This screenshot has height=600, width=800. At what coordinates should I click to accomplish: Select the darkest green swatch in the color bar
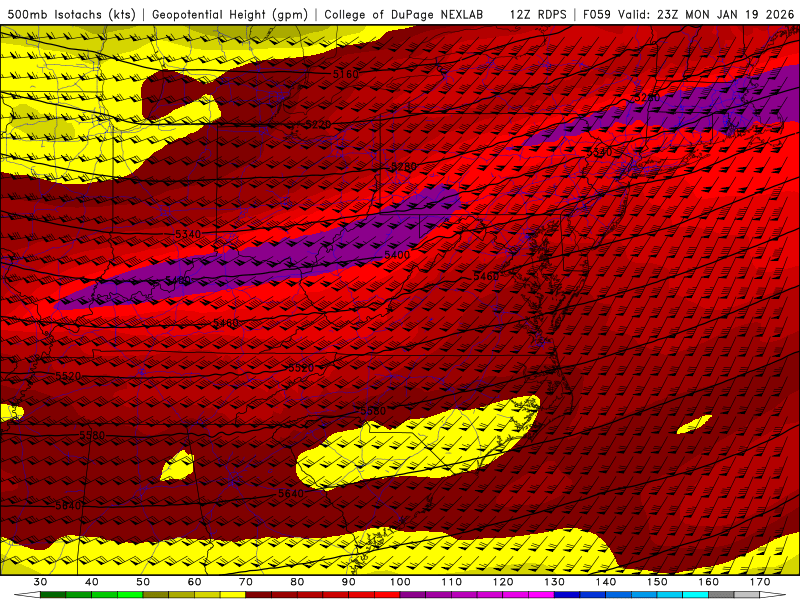tap(53, 595)
